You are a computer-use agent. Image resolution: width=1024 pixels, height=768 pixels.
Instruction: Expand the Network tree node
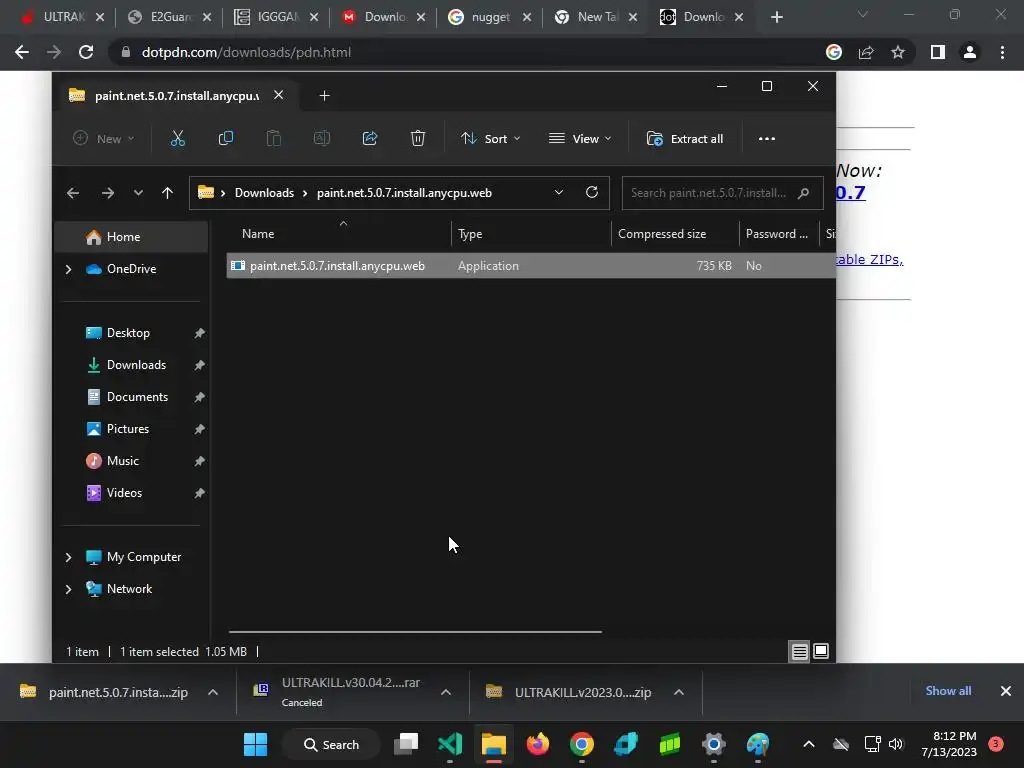coord(69,589)
